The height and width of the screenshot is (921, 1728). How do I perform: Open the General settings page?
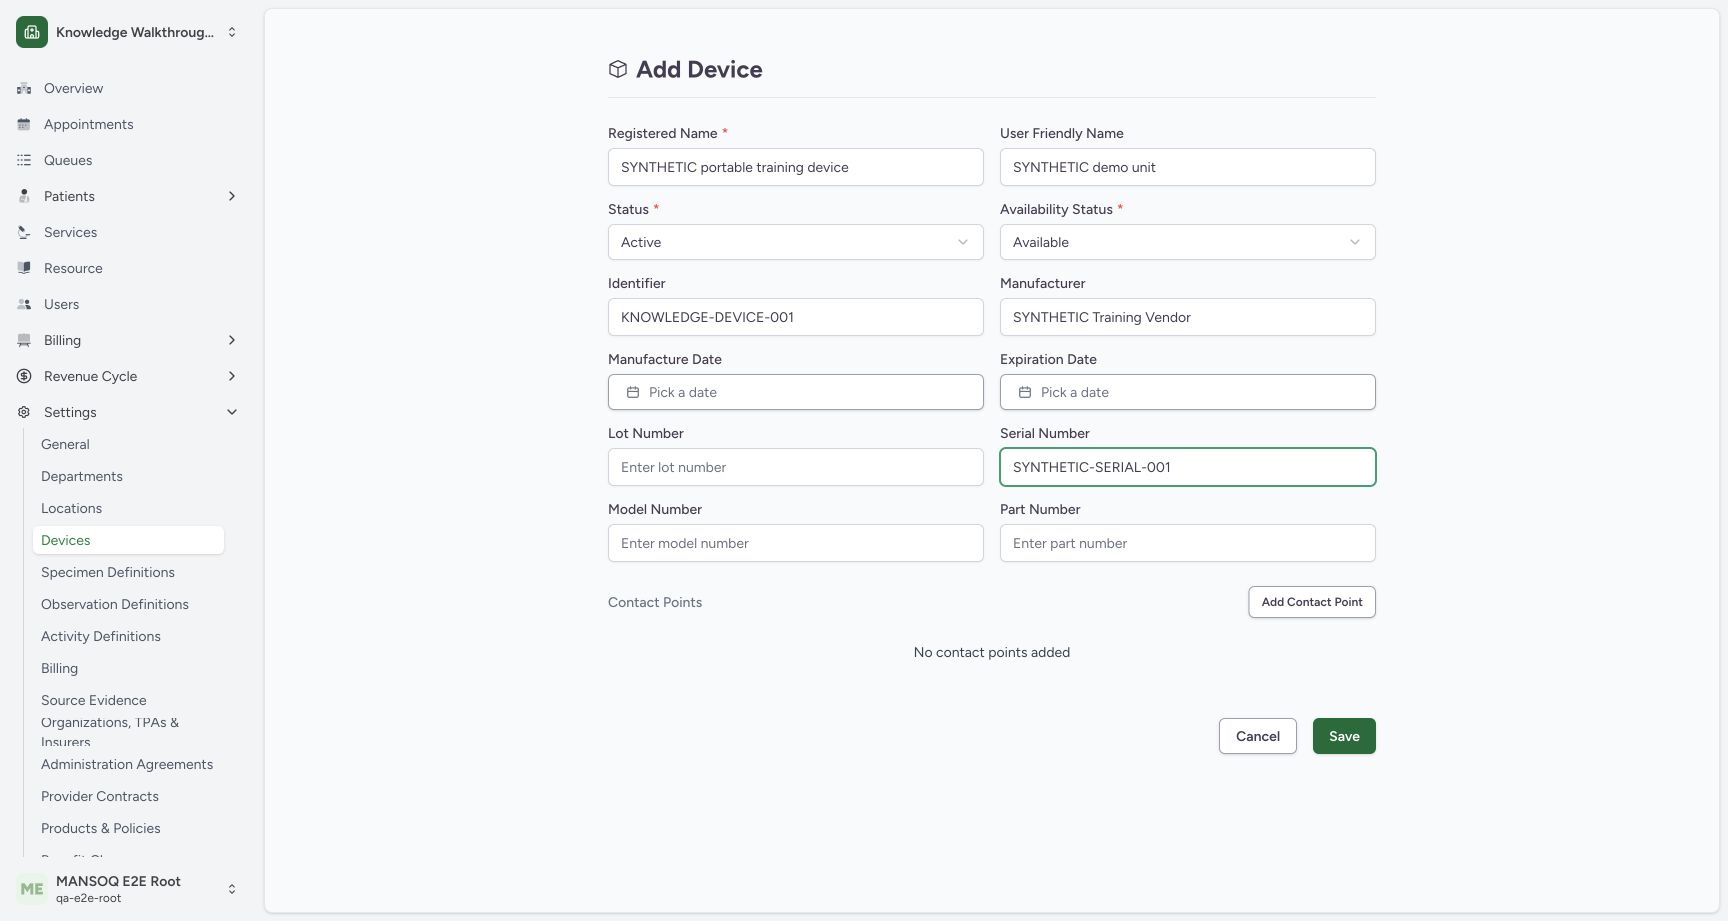coord(65,444)
